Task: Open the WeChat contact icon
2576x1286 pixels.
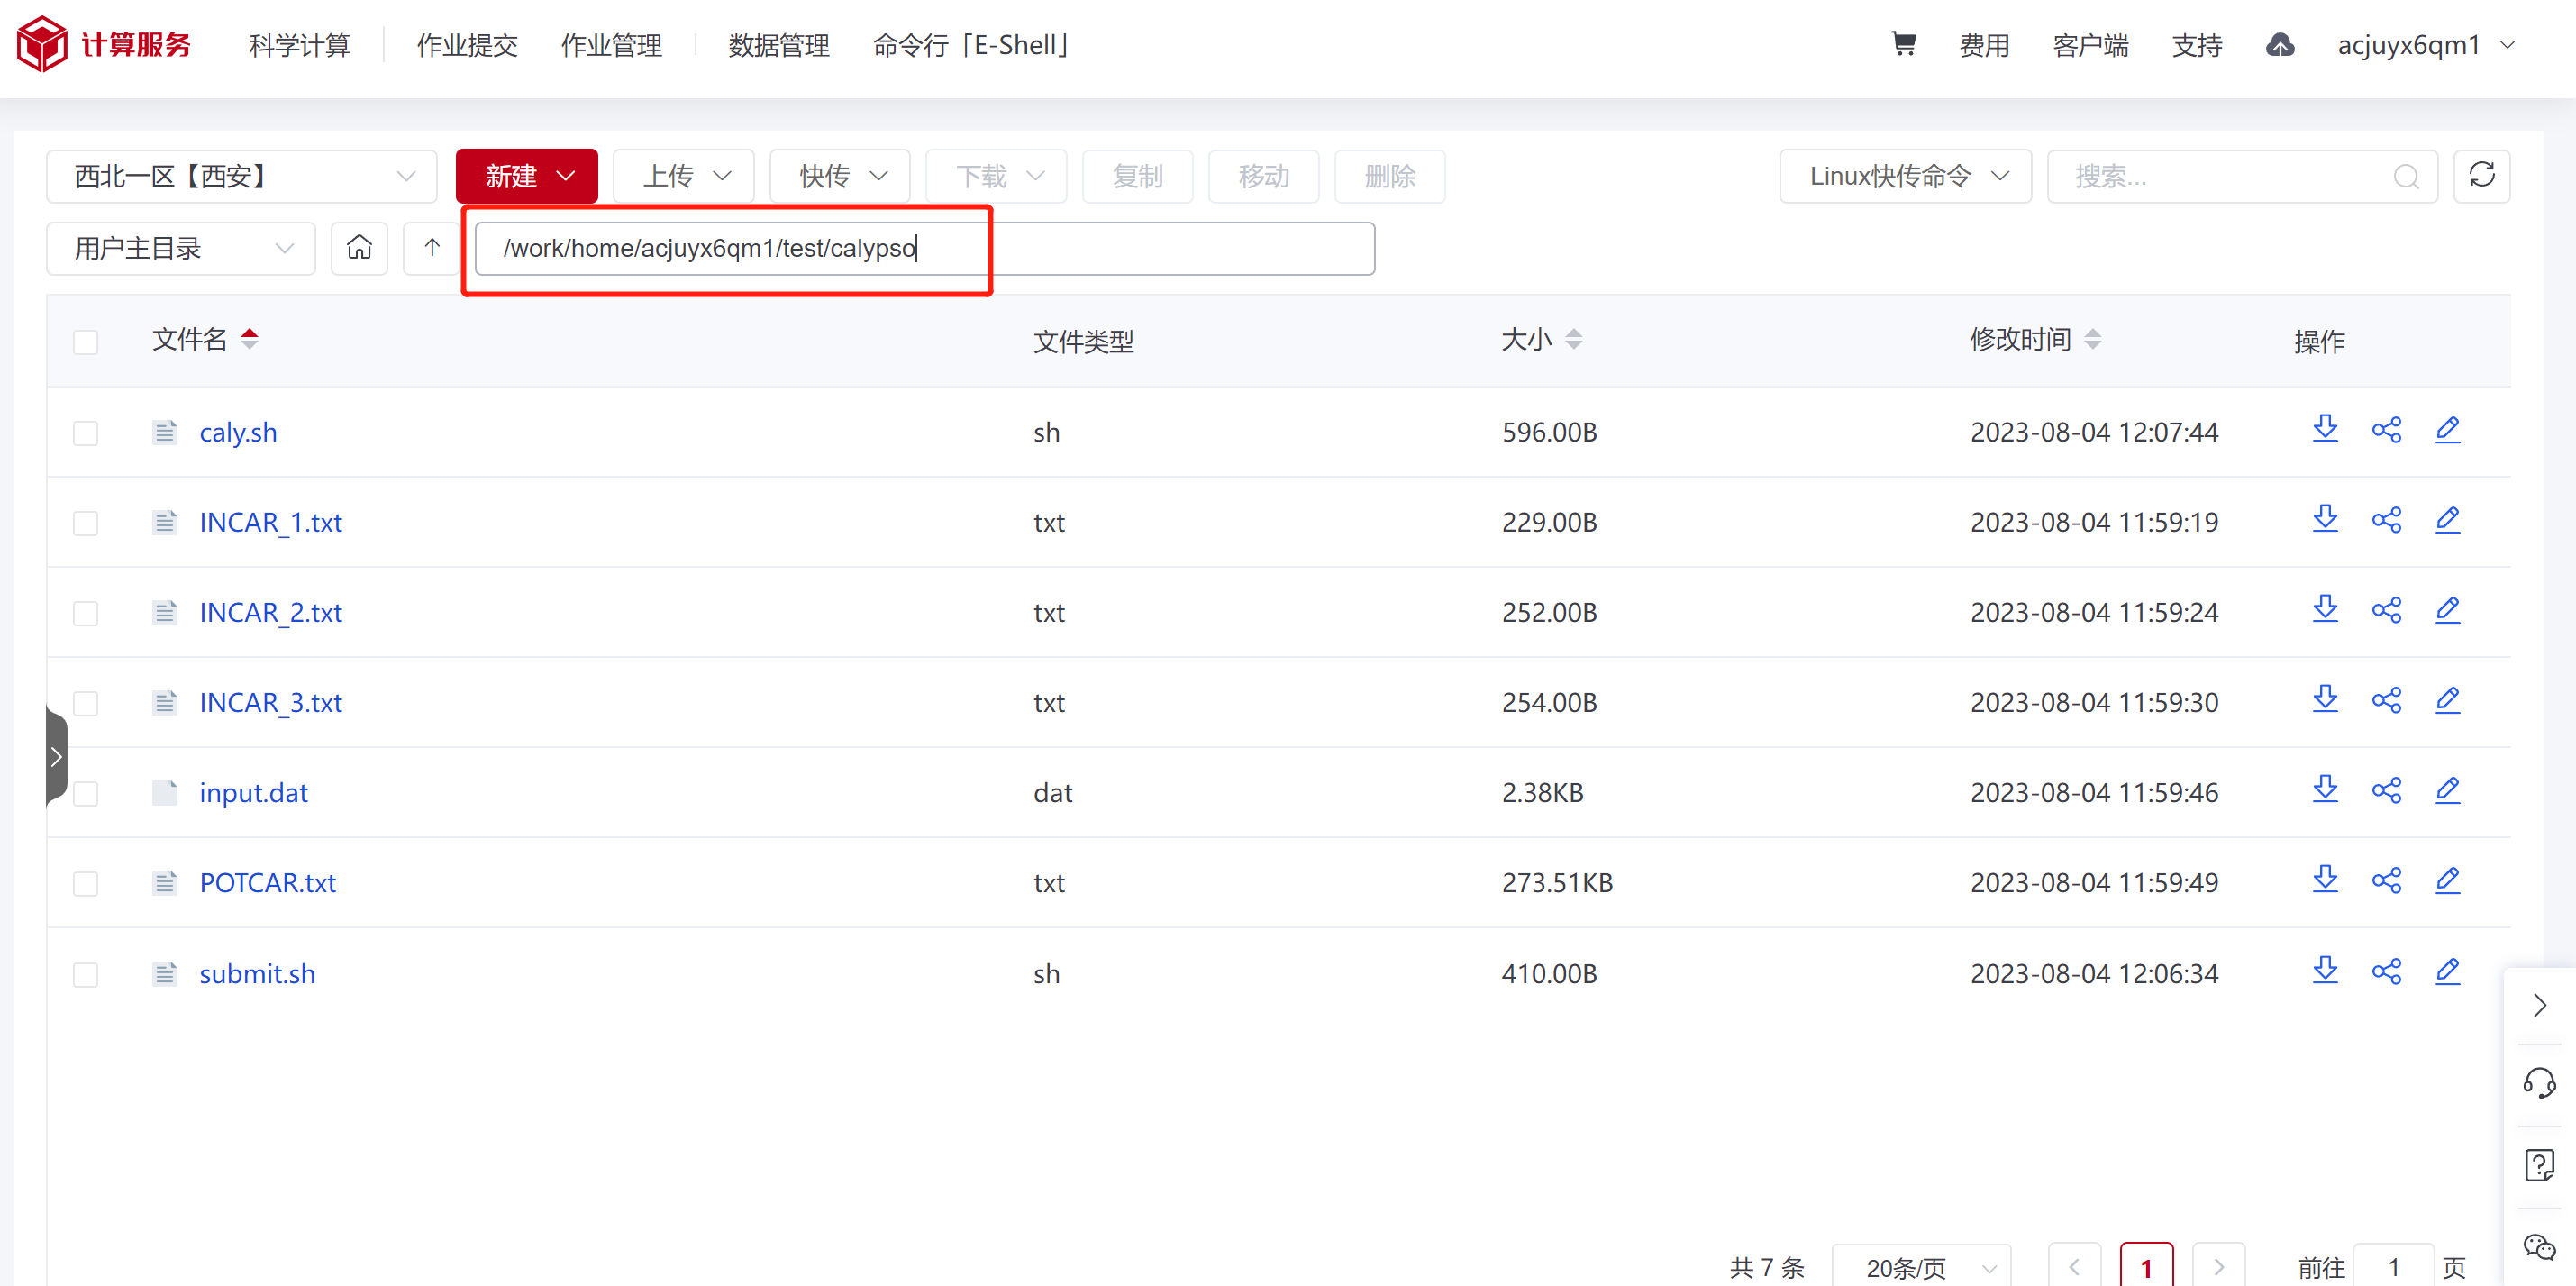Action: 2539,1247
